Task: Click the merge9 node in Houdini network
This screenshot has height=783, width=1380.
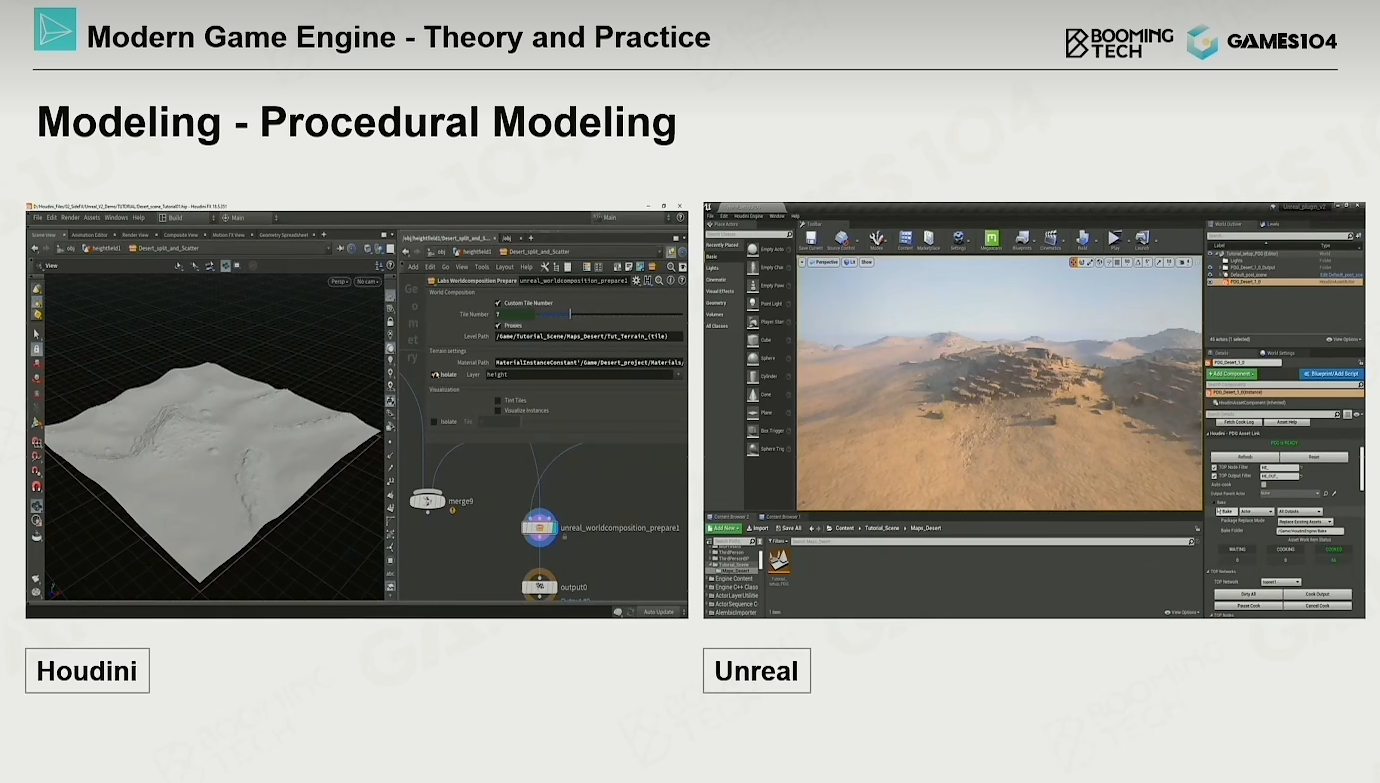Action: 427,500
